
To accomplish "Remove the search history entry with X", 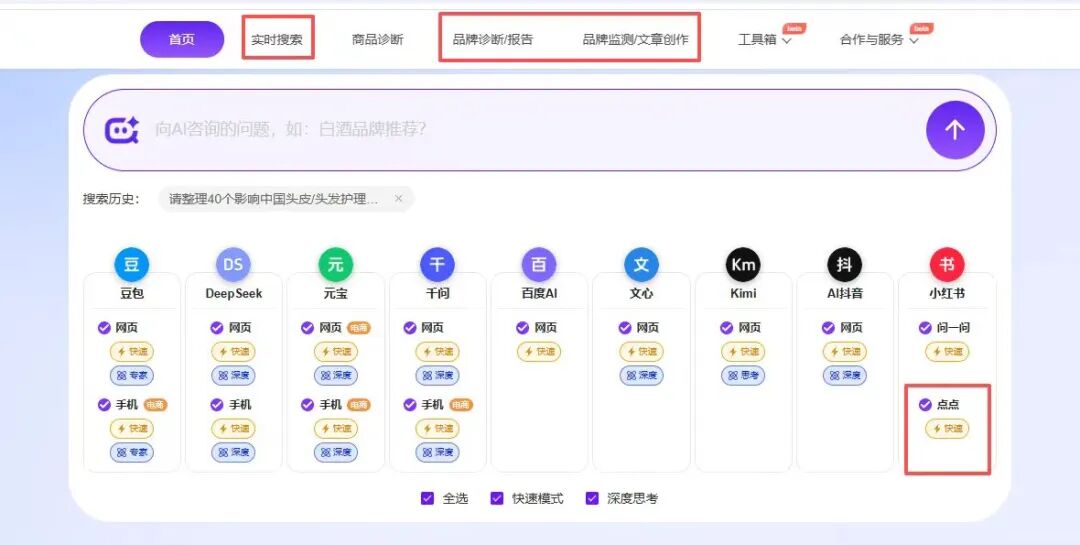I will point(398,199).
